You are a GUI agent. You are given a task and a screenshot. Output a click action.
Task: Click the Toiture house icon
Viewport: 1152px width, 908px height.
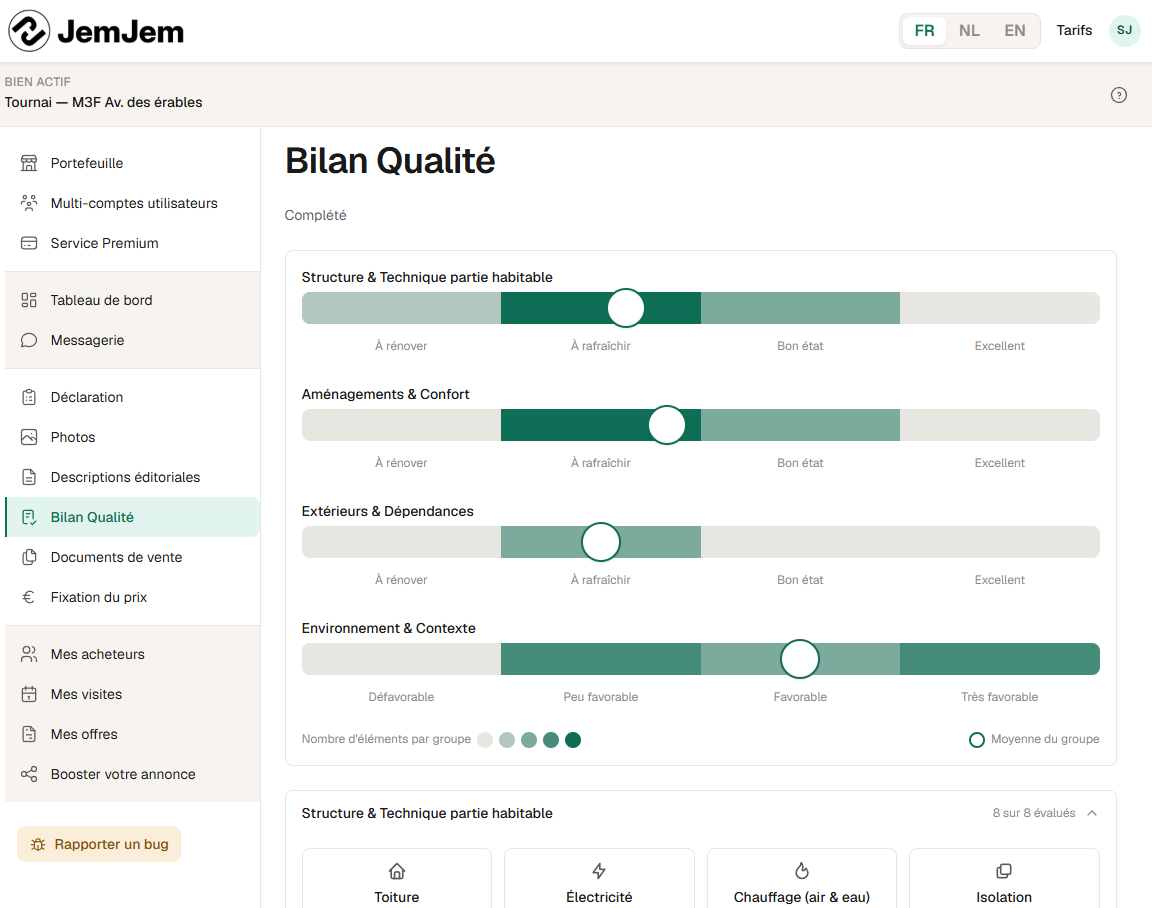click(x=397, y=871)
